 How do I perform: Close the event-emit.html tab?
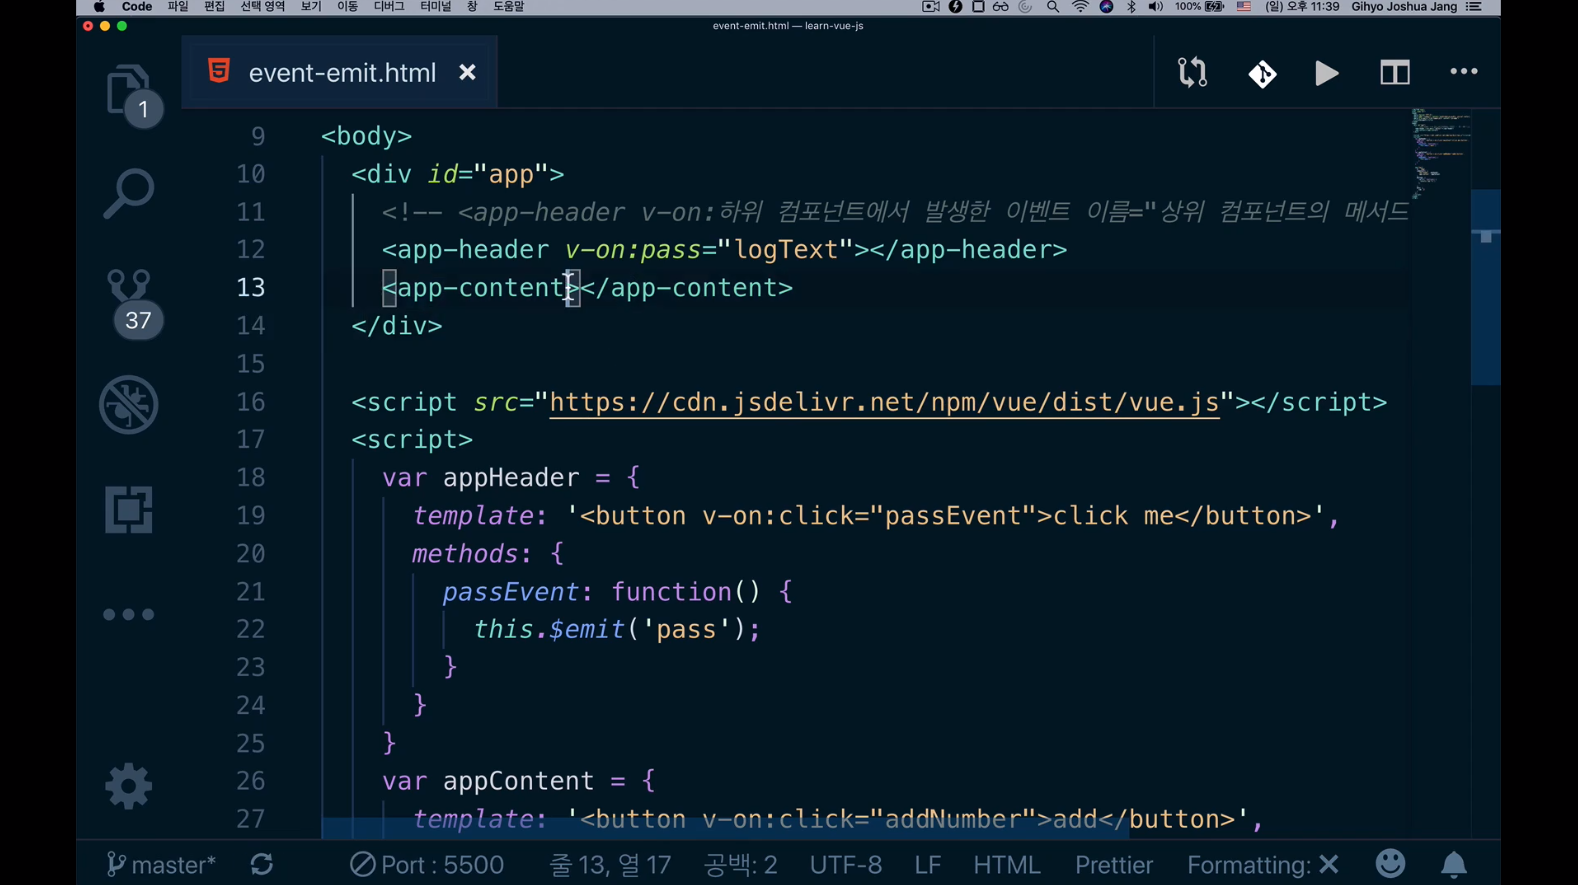click(x=467, y=73)
